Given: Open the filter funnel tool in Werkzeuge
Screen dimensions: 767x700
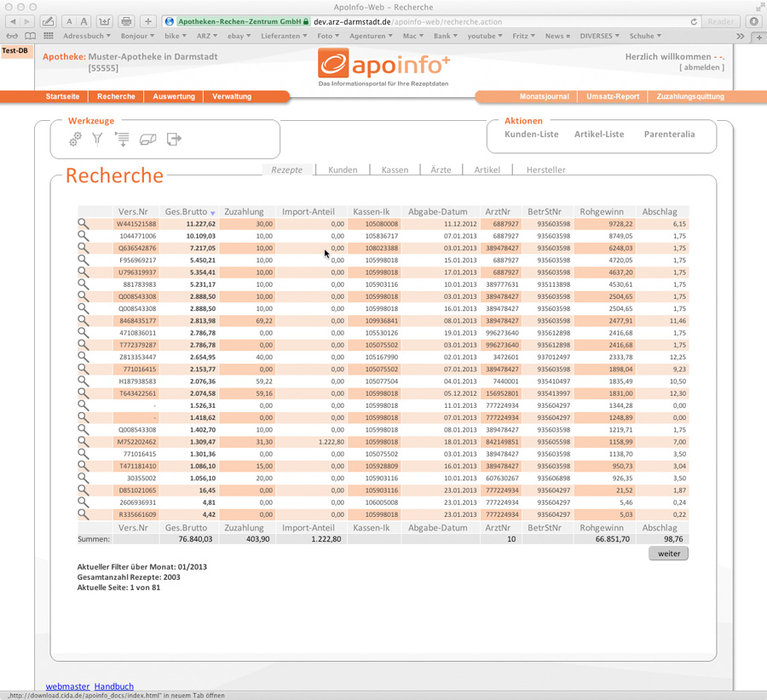Looking at the screenshot, I should (97, 139).
